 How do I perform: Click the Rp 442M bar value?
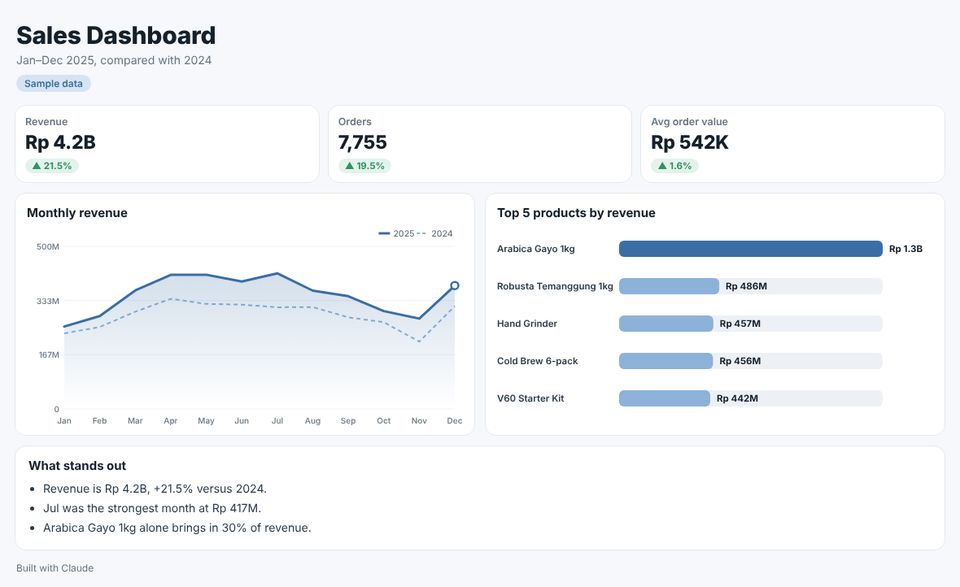737,398
